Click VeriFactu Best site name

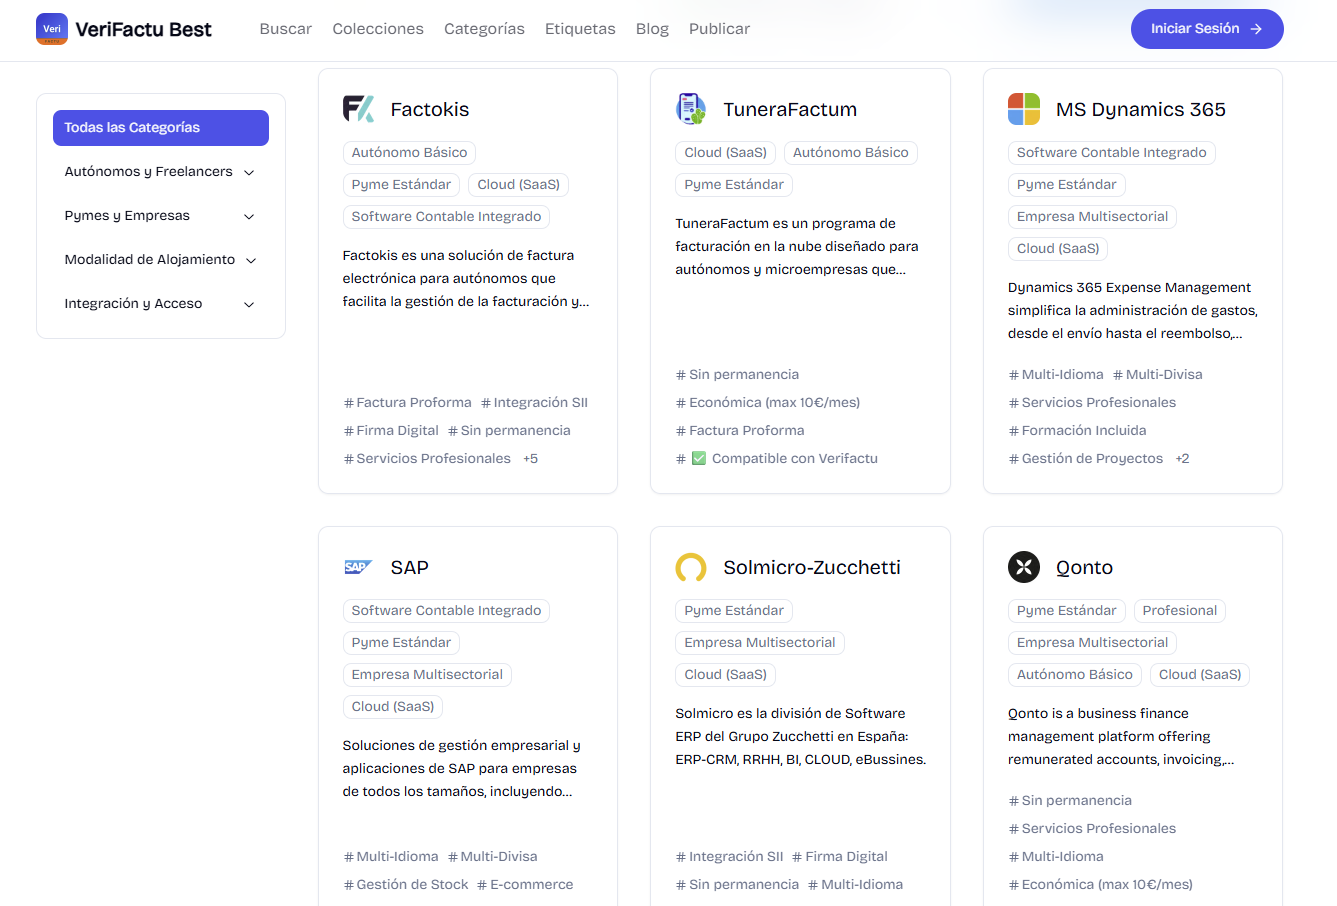143,29
